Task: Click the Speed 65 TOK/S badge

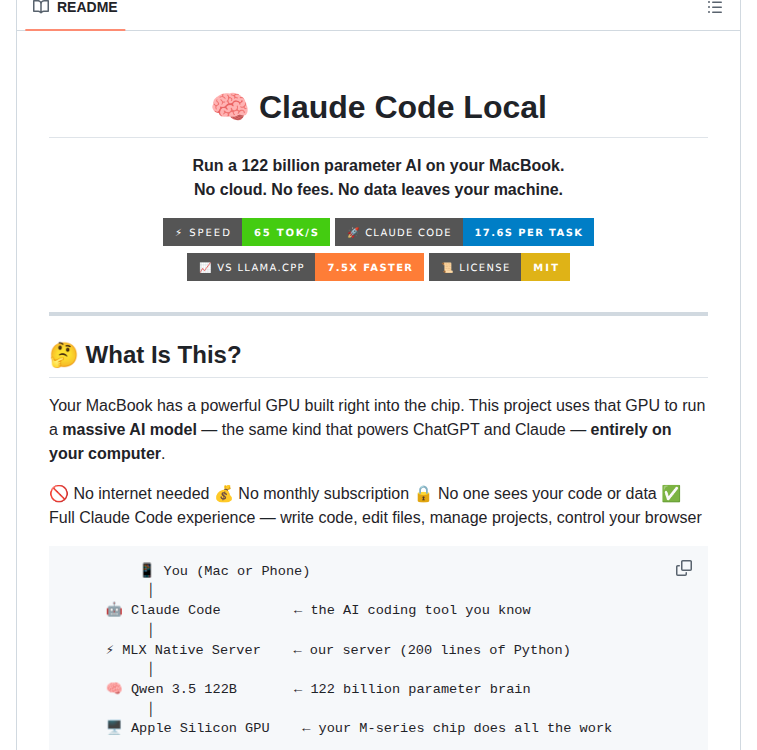Action: (x=246, y=232)
